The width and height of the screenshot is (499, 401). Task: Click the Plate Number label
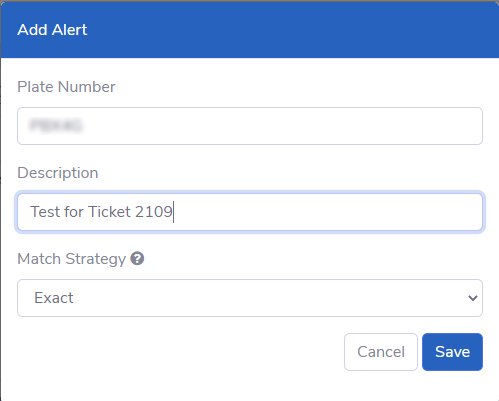pyautogui.click(x=66, y=87)
